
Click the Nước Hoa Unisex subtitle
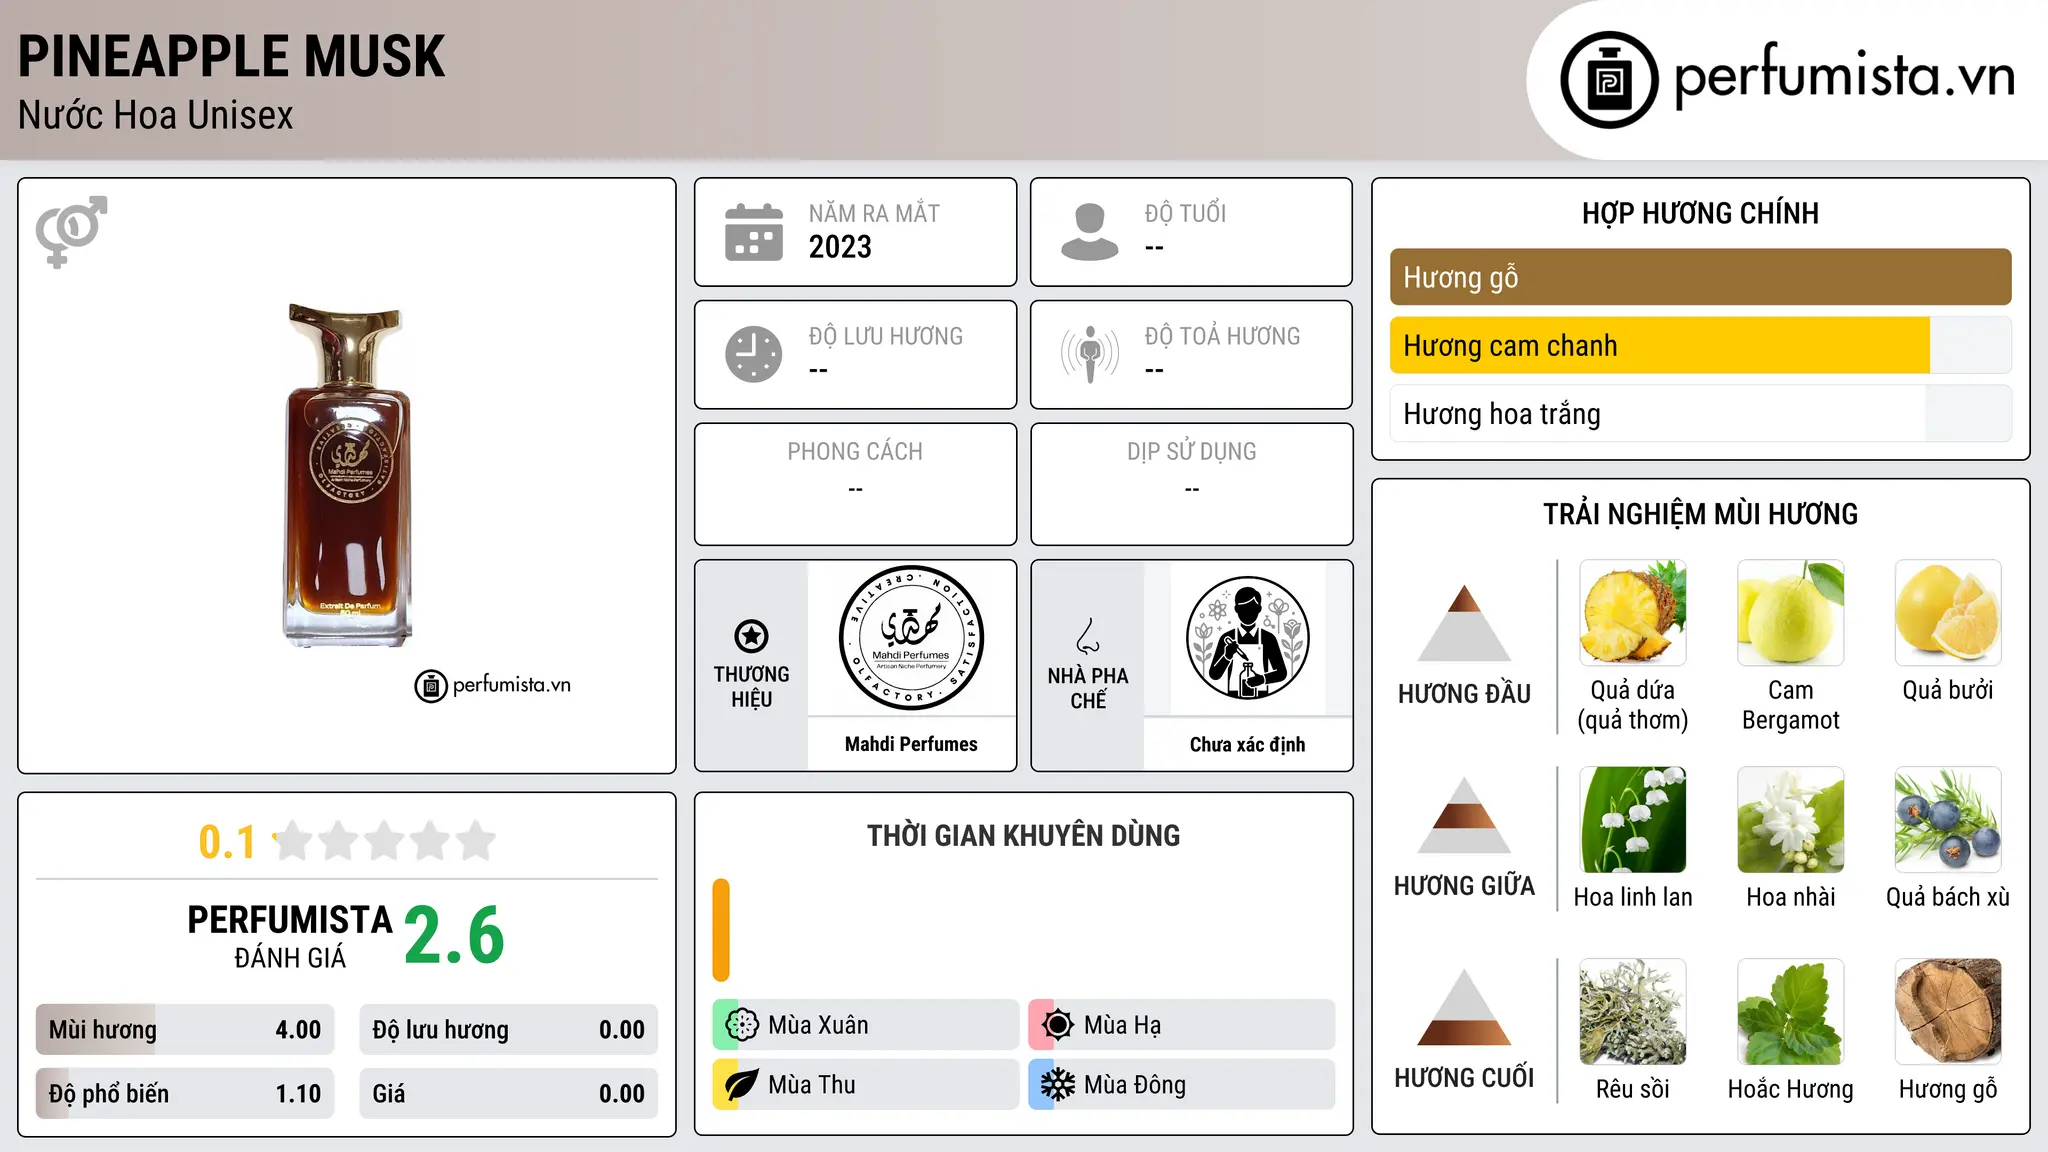(156, 116)
